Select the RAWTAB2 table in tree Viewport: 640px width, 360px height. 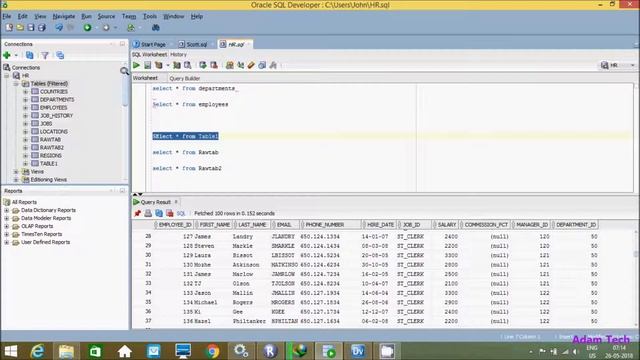(x=51, y=147)
